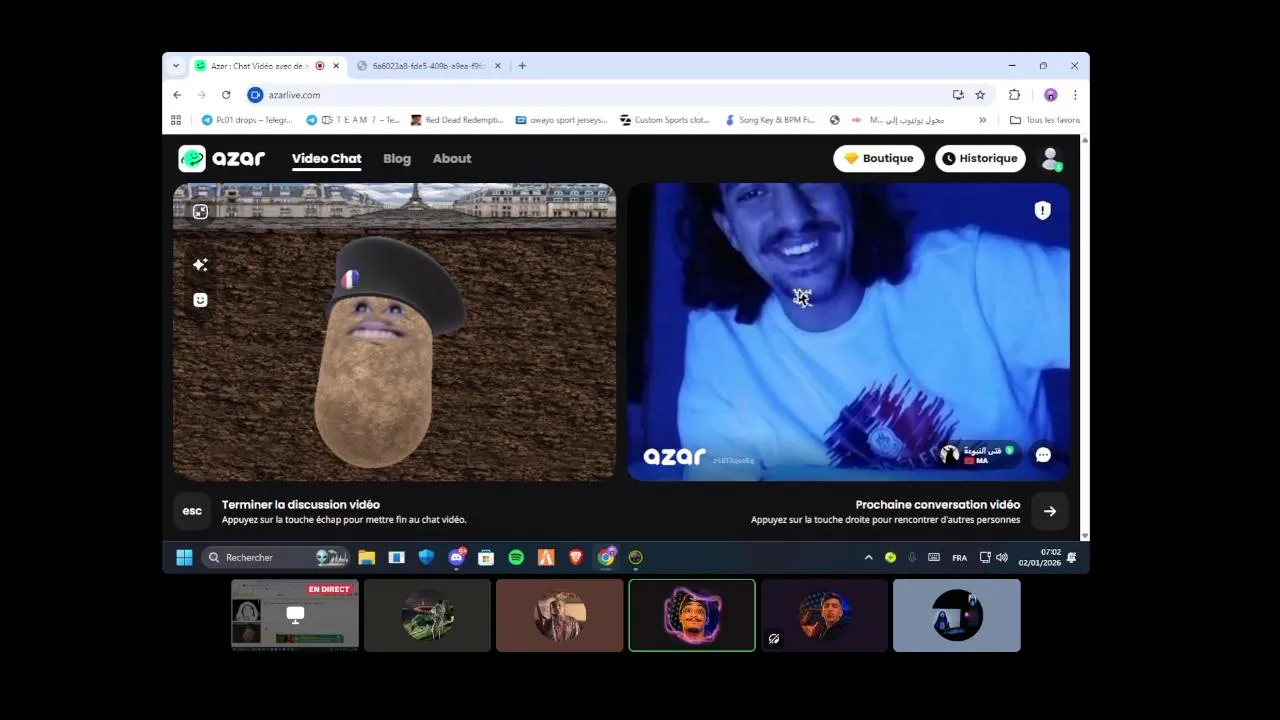The width and height of the screenshot is (1280, 720).
Task: Open the Blog page
Action: 397,158
